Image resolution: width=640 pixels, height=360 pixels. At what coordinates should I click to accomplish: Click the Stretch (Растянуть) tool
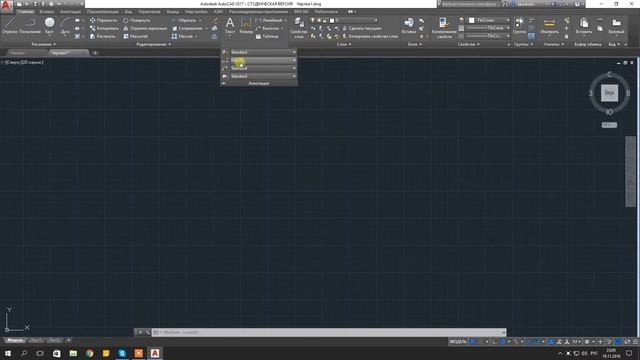coord(103,36)
